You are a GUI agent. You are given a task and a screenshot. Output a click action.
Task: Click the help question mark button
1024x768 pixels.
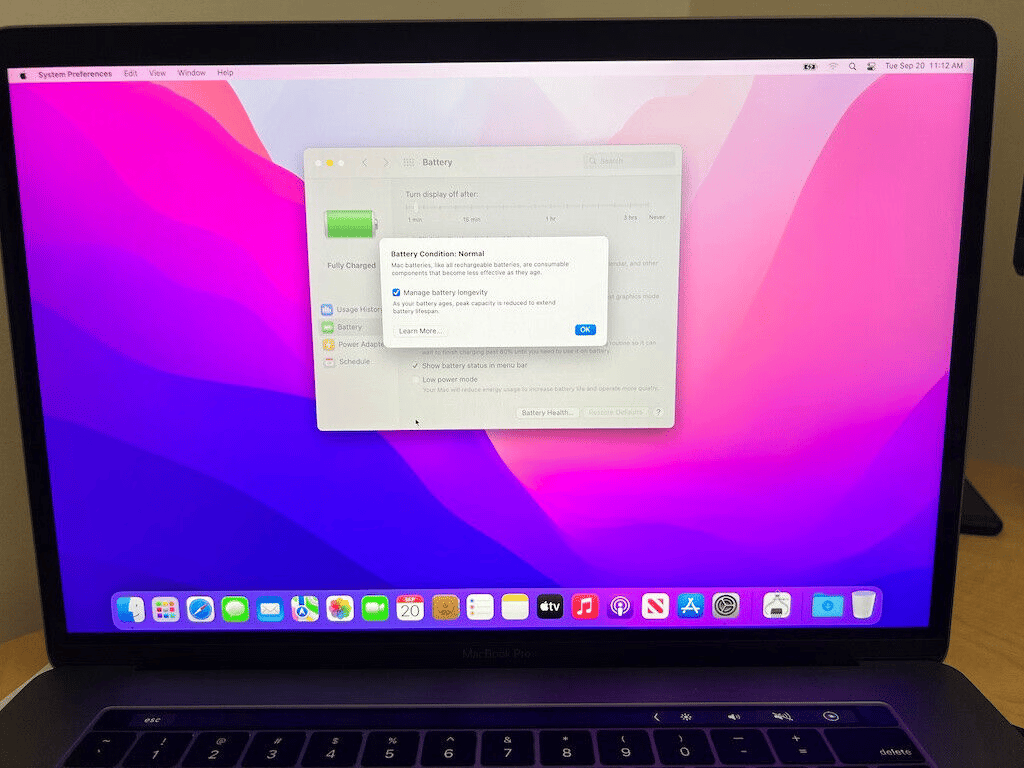point(658,412)
